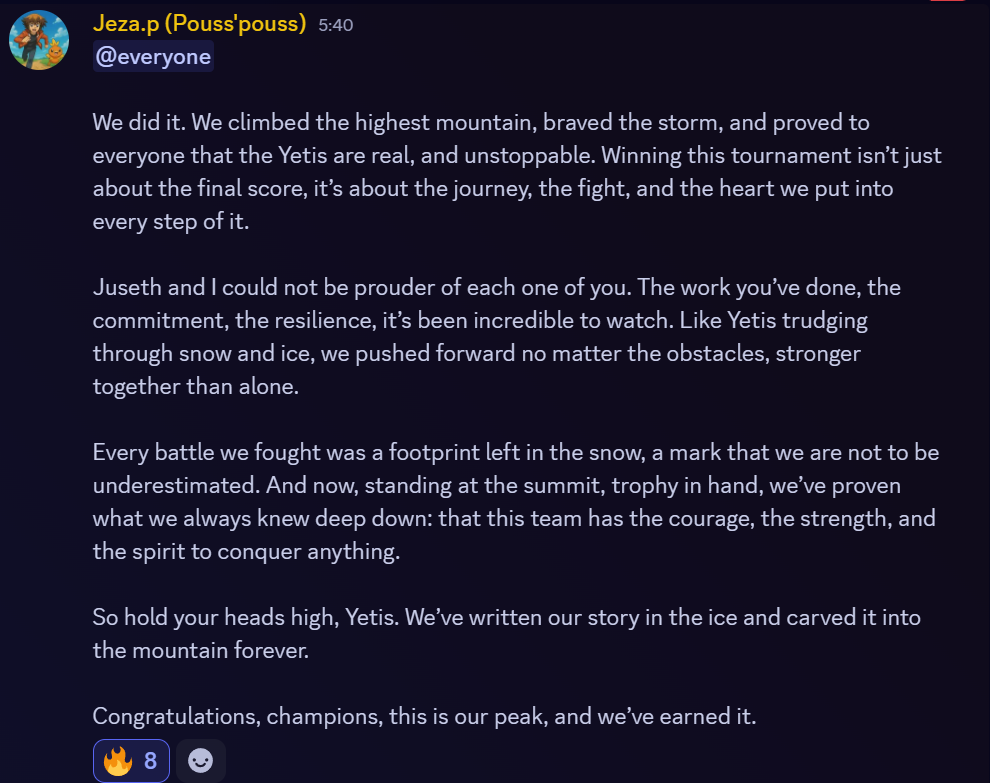Click the text "the spirit to conquer anything."
Image resolution: width=990 pixels, height=783 pixels.
pos(246,552)
